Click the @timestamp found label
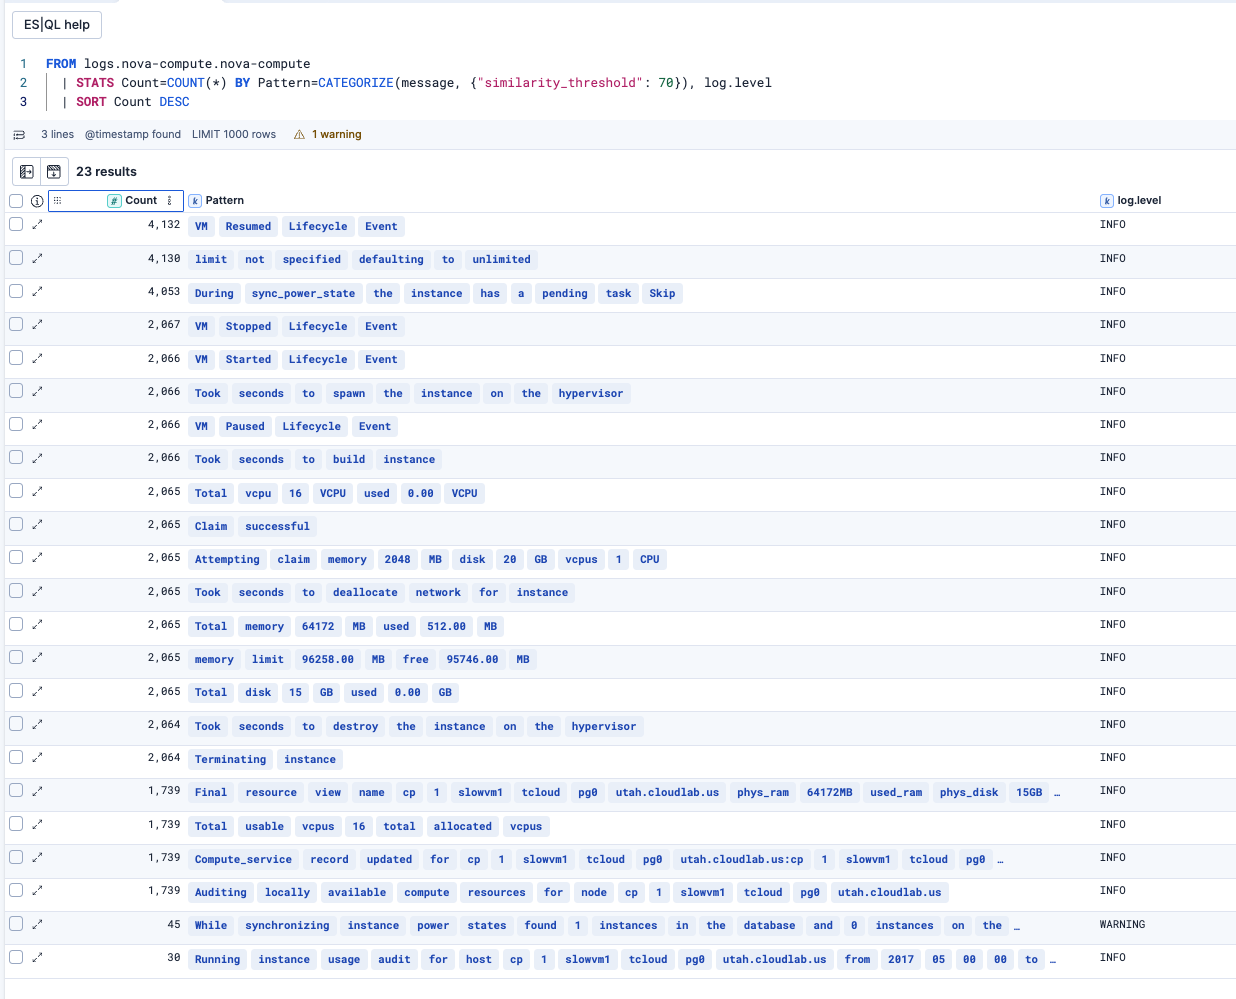1236x999 pixels. coord(133,134)
